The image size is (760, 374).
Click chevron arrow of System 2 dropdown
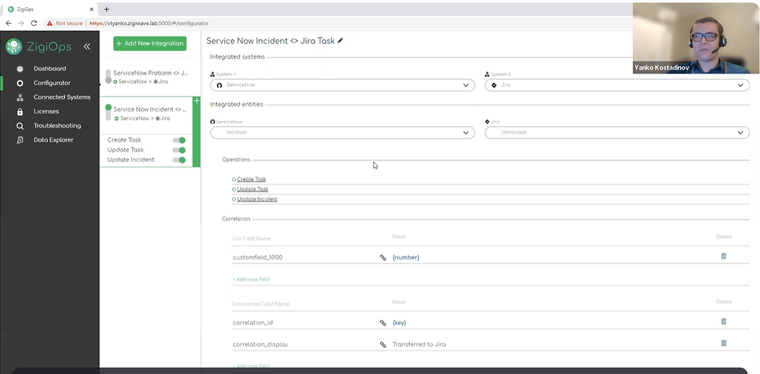click(740, 85)
